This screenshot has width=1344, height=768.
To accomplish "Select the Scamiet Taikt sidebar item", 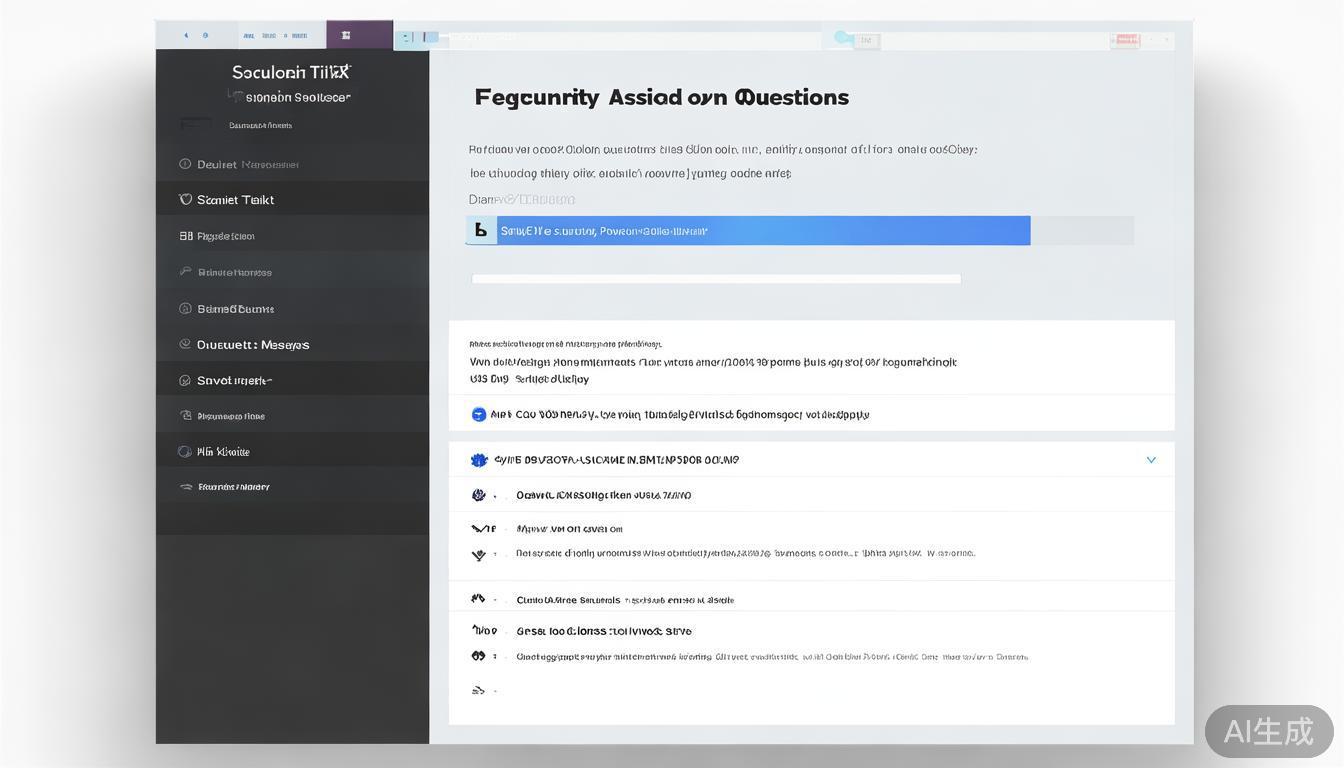I will click(236, 199).
